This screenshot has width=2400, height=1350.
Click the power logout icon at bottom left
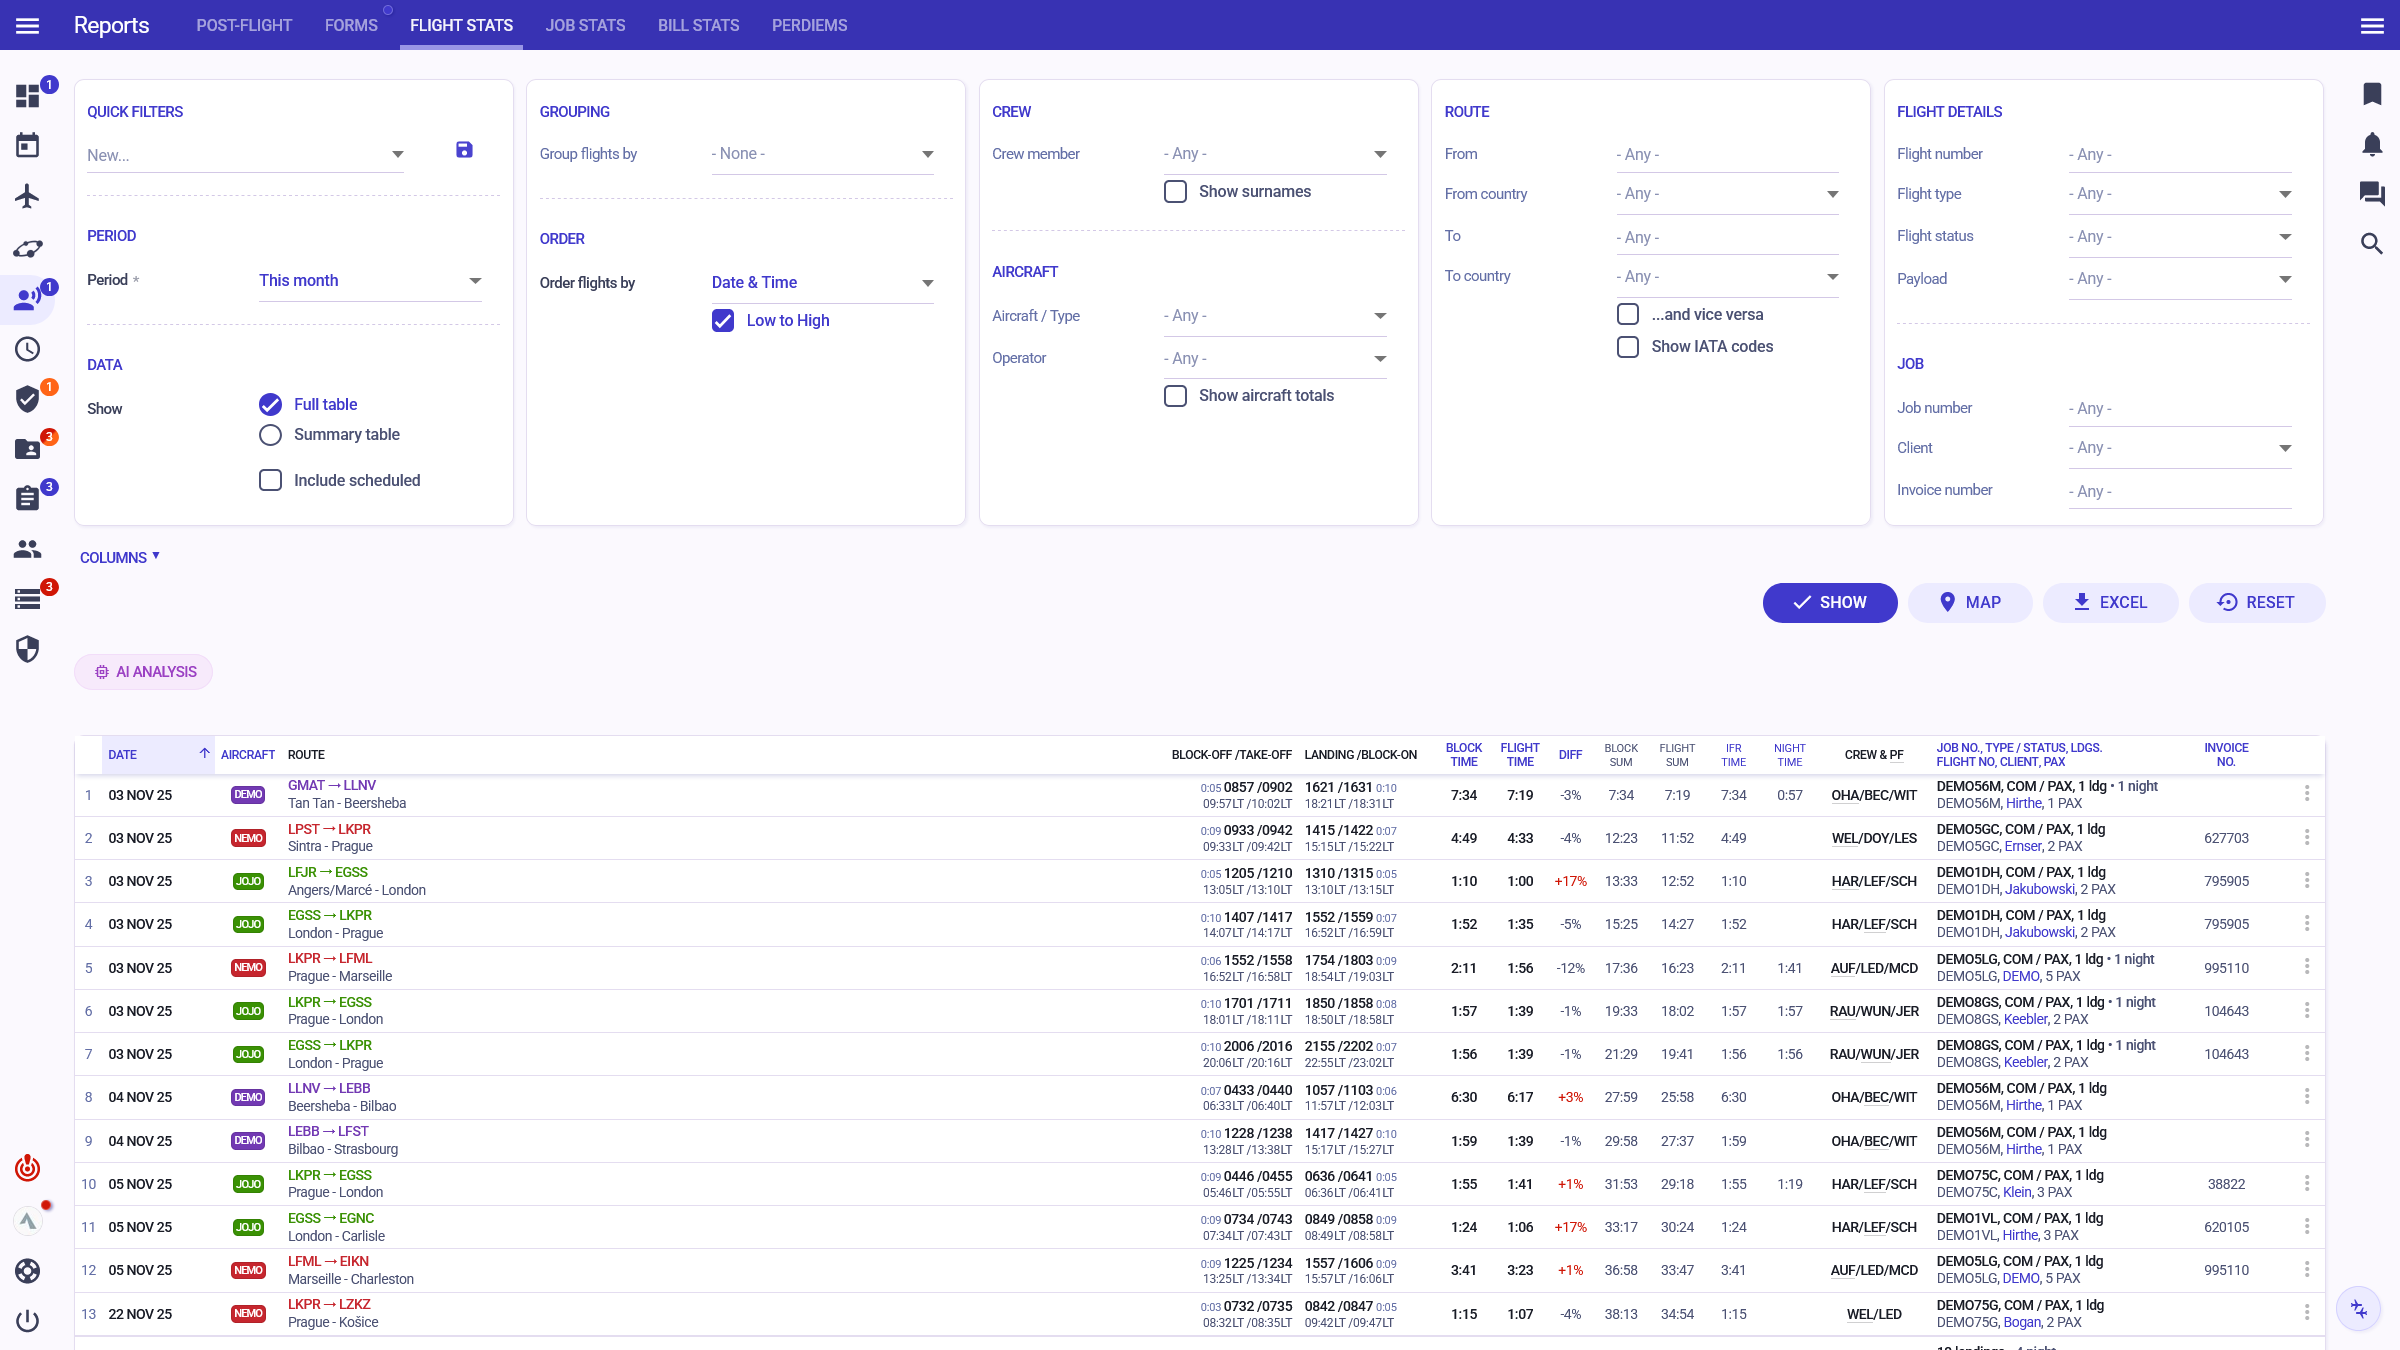(x=28, y=1321)
